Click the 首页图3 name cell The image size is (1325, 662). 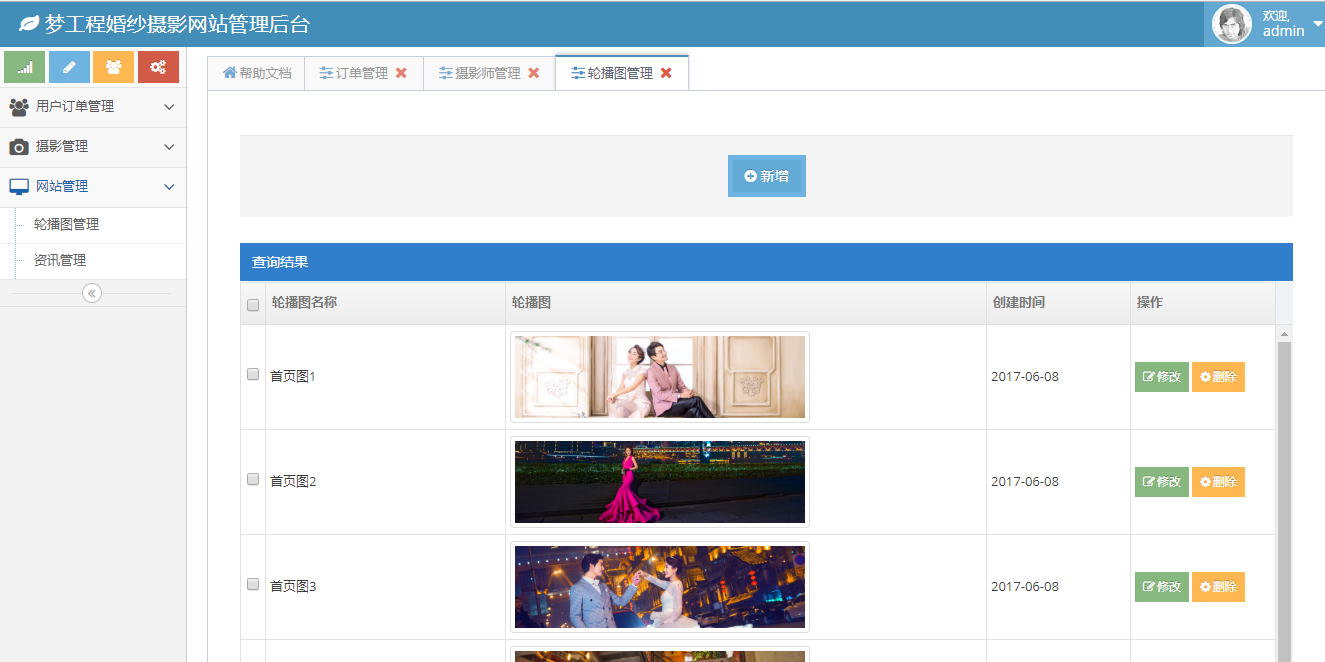click(x=385, y=587)
